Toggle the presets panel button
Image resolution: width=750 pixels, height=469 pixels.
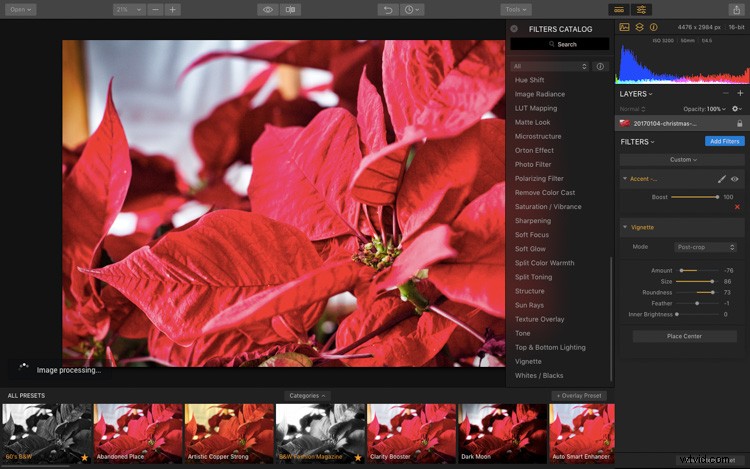[x=619, y=10]
